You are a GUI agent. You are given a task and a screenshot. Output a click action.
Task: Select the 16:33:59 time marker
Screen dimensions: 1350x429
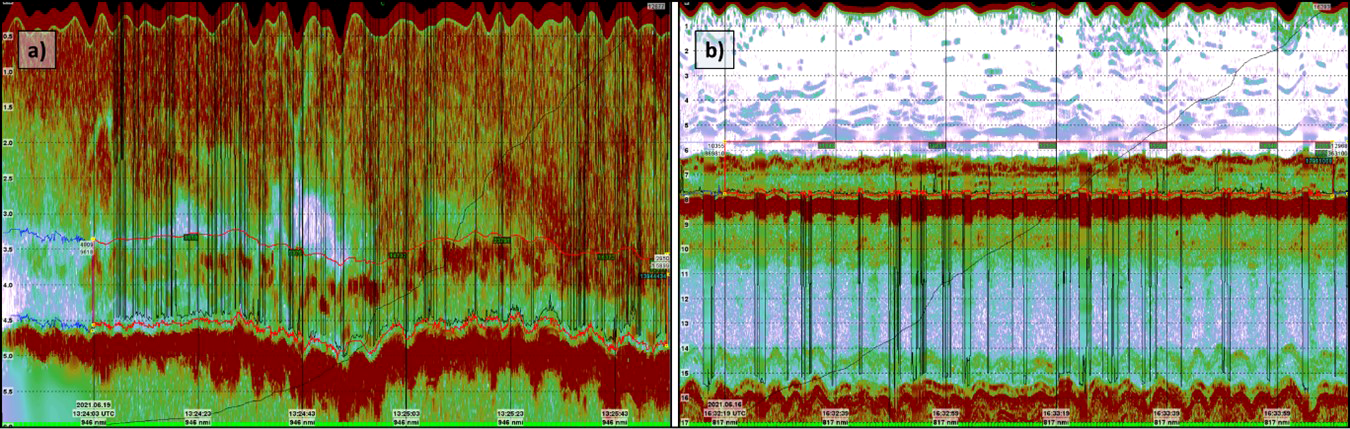click(1279, 411)
